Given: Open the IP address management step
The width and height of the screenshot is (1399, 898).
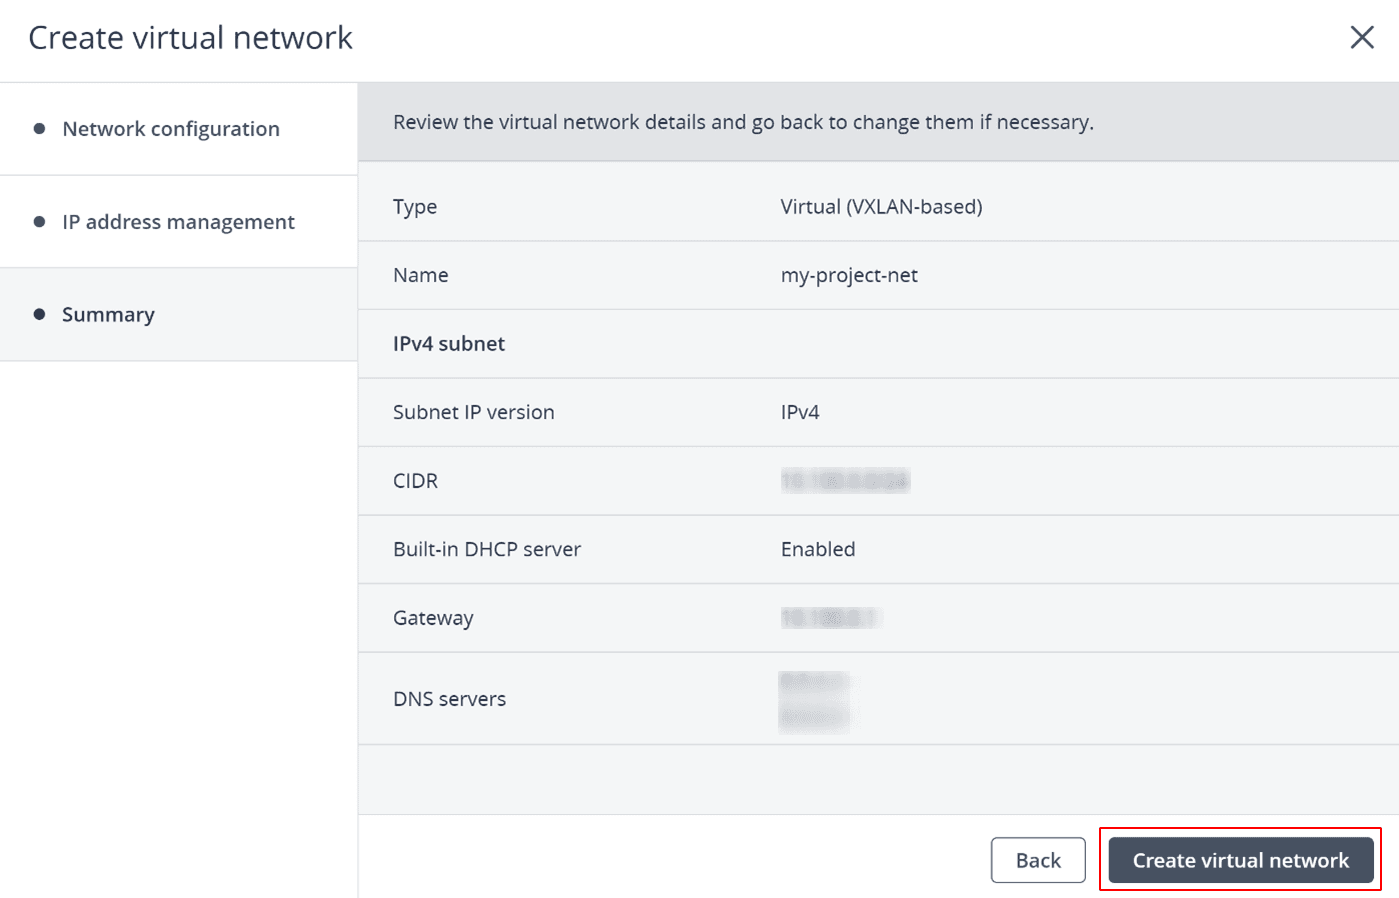Looking at the screenshot, I should [x=178, y=222].
